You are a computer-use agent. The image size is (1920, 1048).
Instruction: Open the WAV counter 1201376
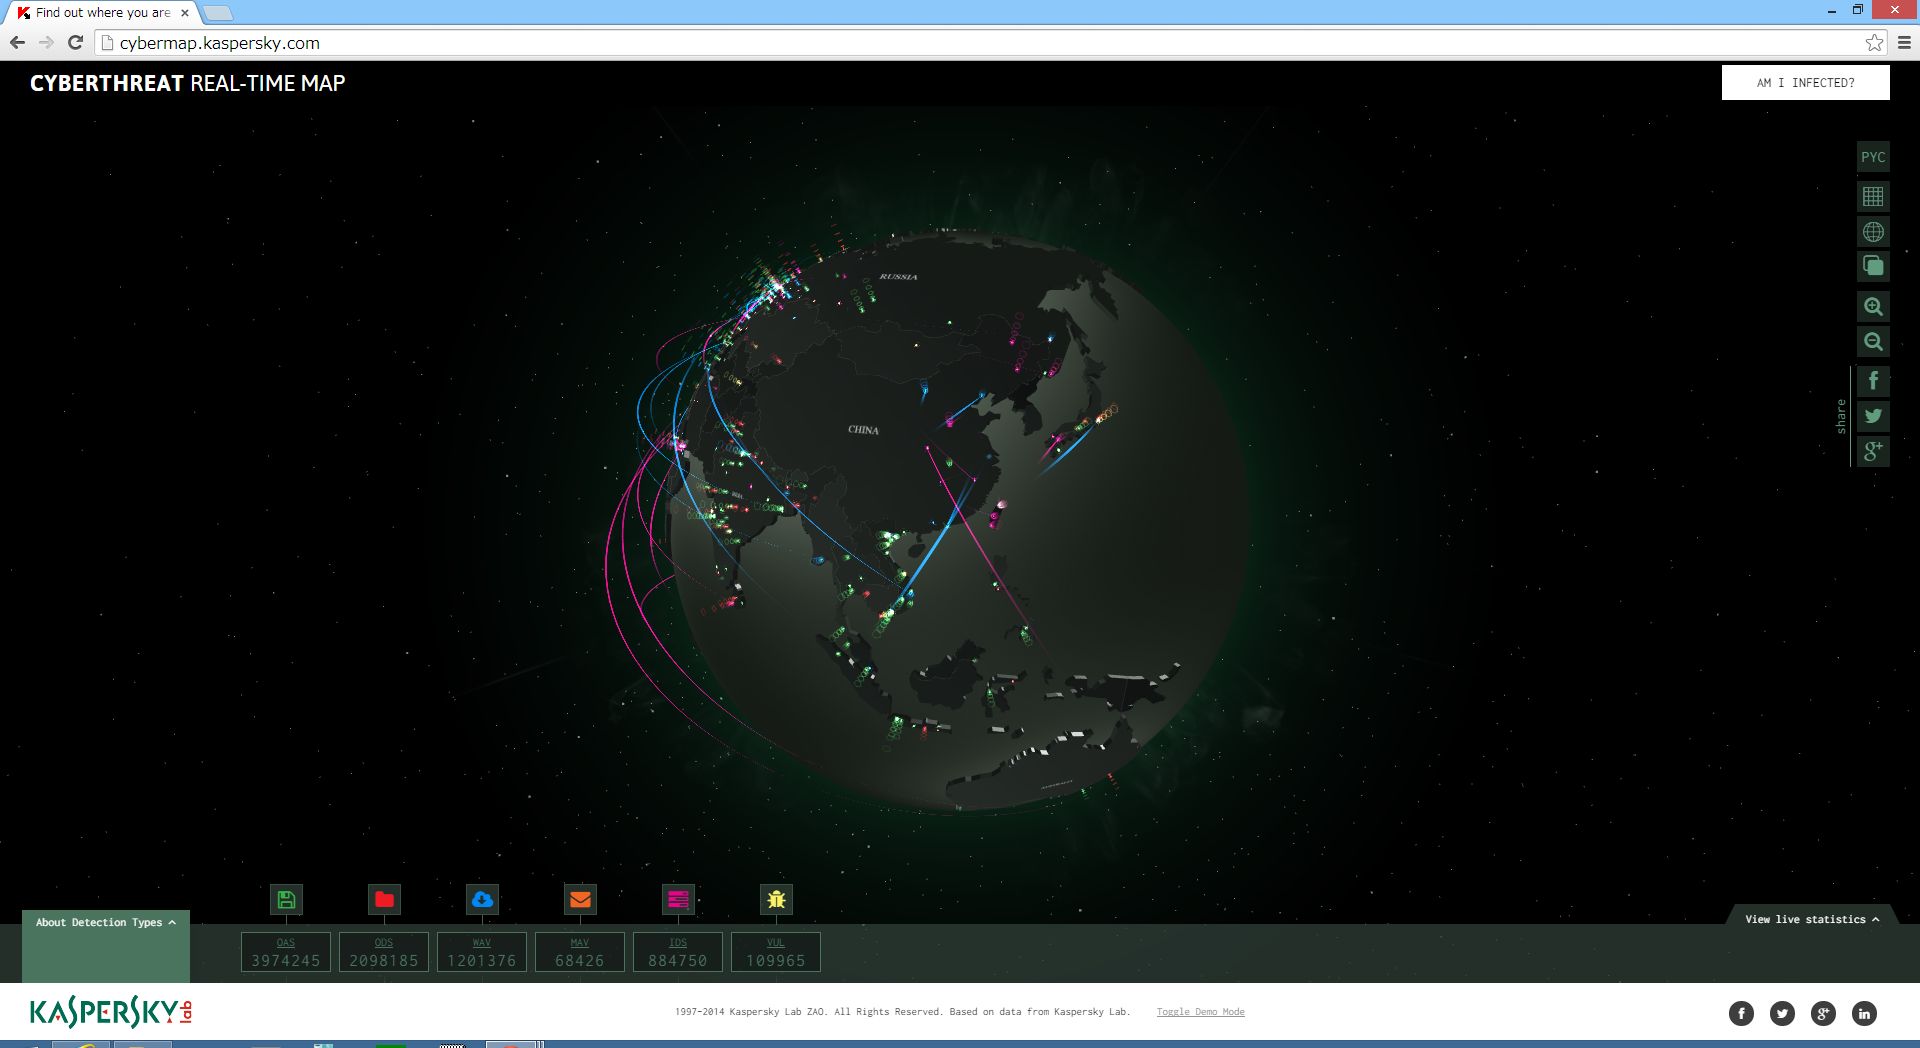coord(482,952)
